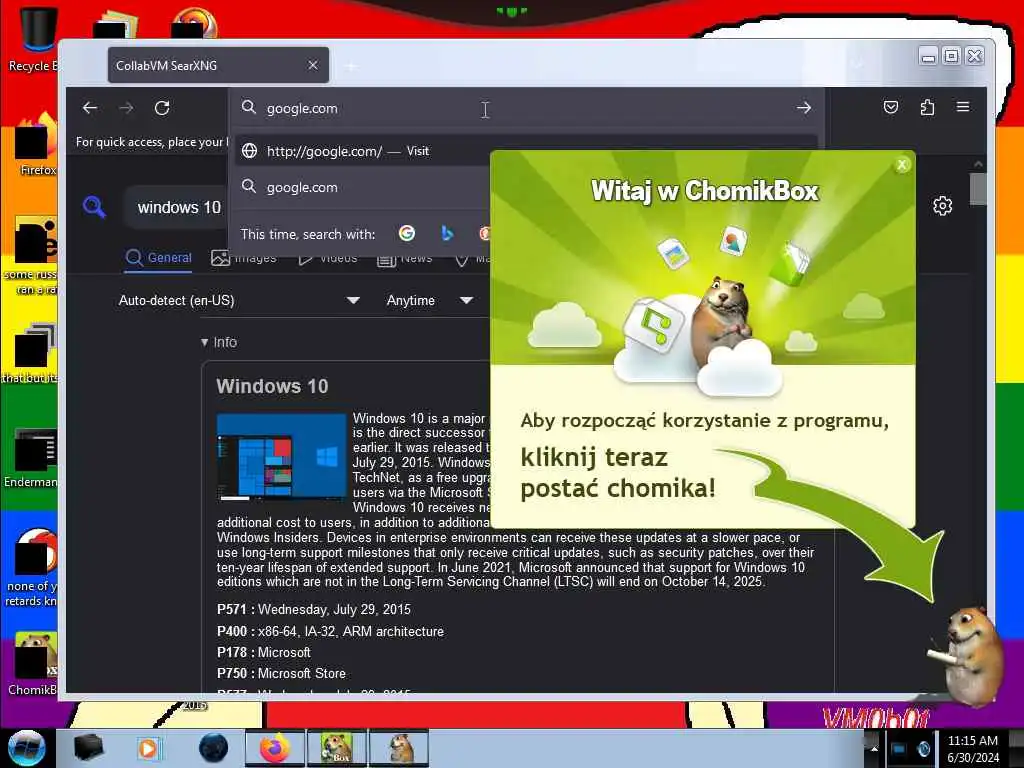Open SearXNG preferences gear icon
The width and height of the screenshot is (1024, 768).
[x=942, y=206]
